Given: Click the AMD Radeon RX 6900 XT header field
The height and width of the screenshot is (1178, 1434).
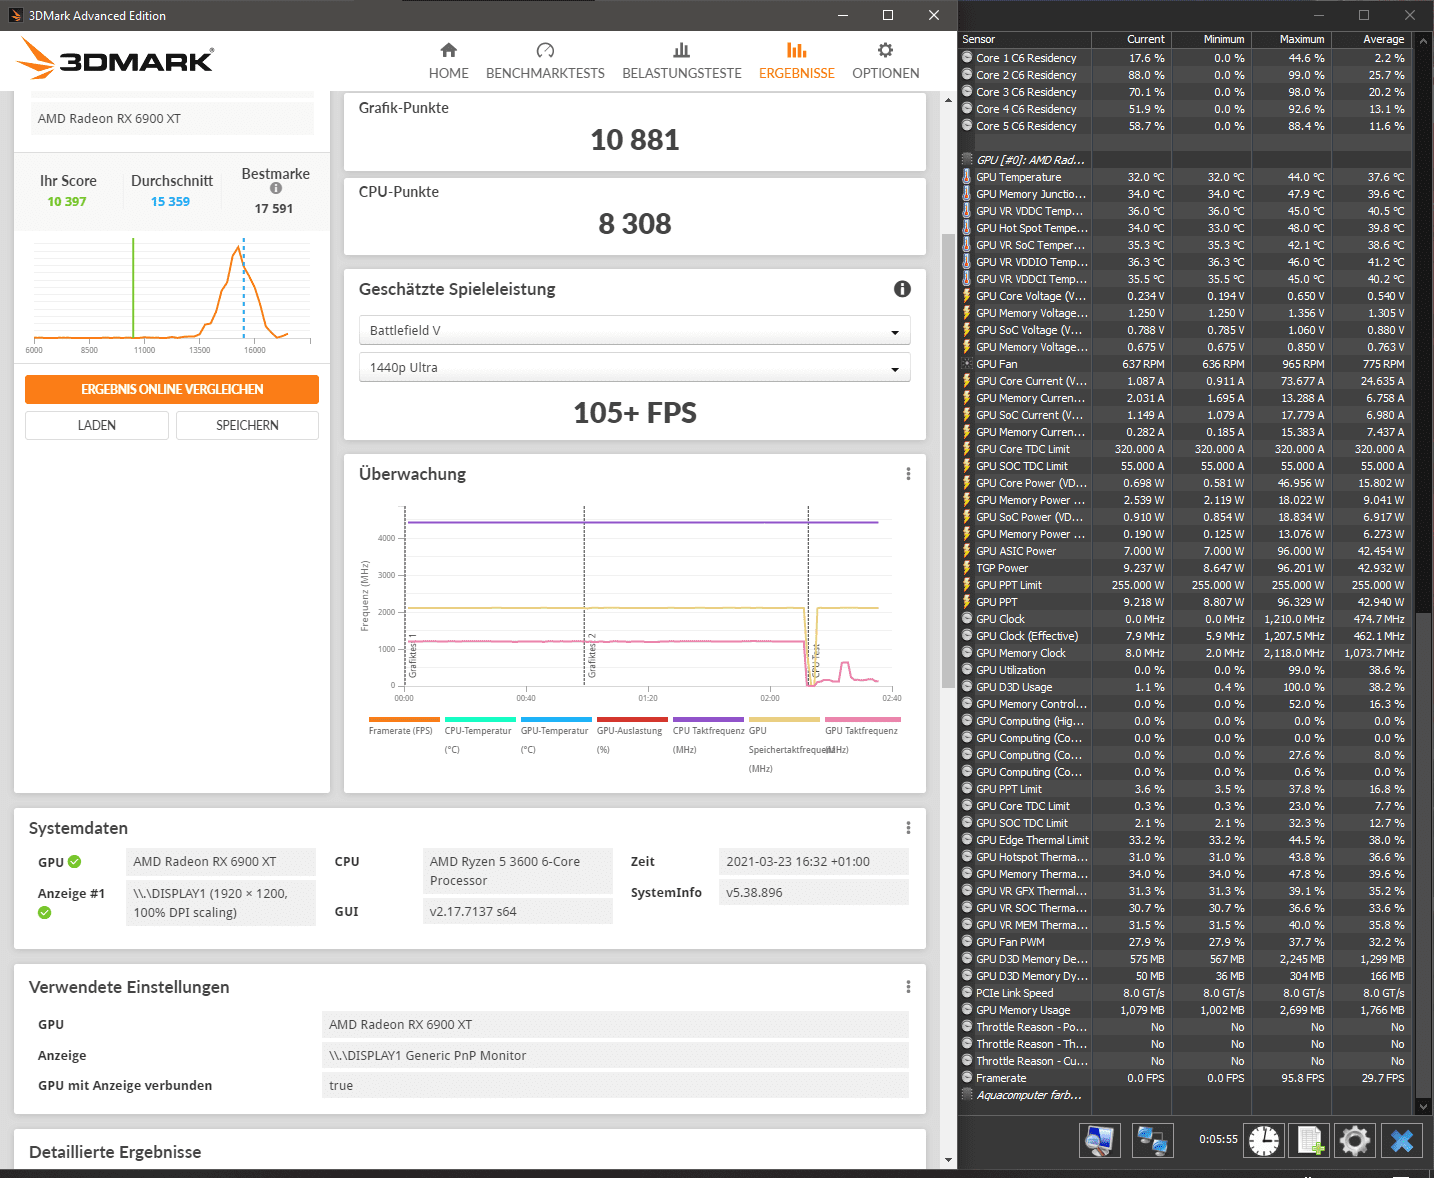Looking at the screenshot, I should 172,118.
